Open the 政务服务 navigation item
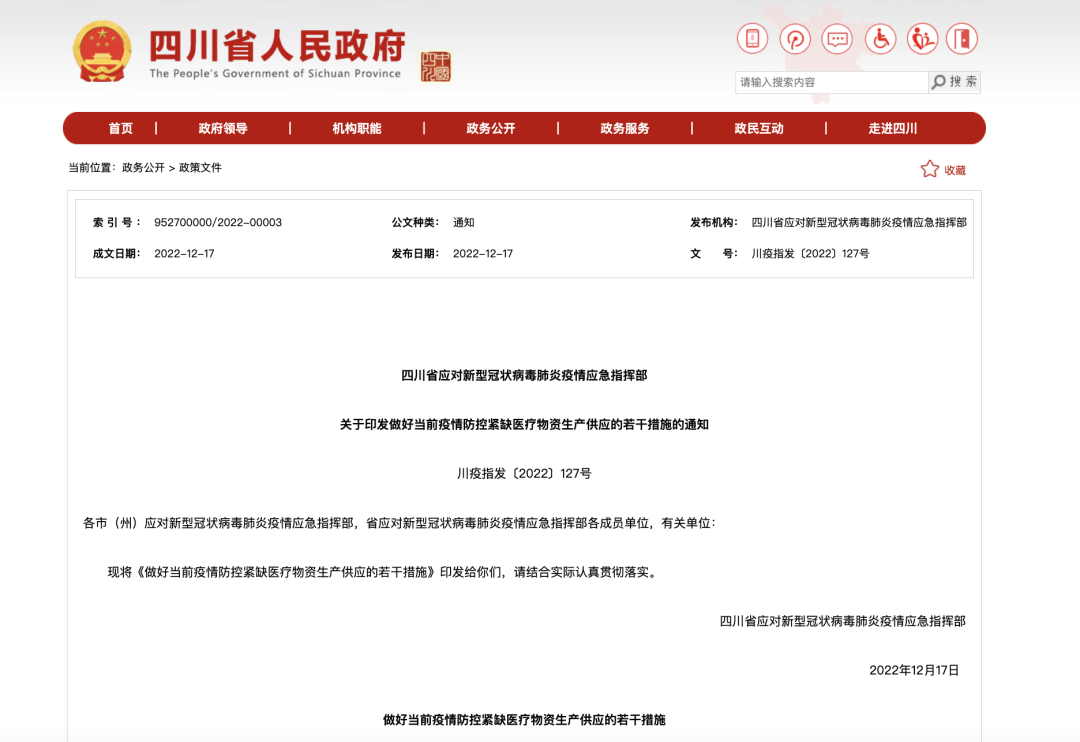 625,128
